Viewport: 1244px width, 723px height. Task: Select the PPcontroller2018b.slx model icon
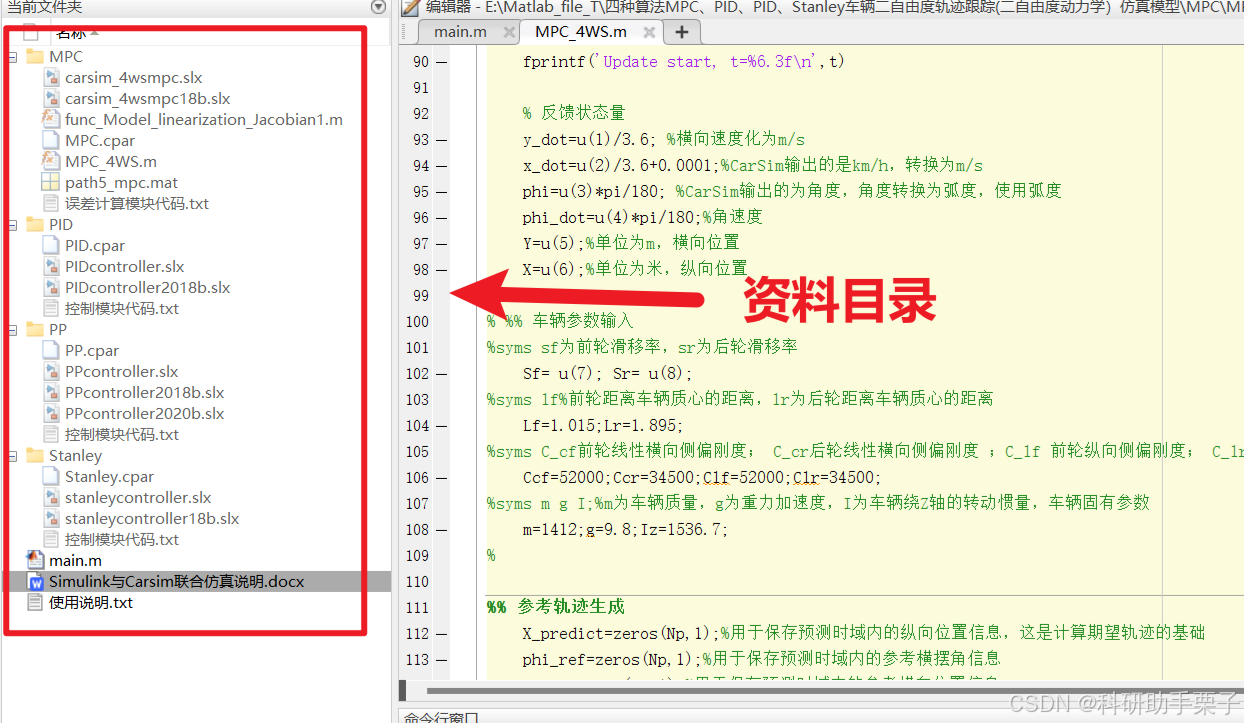[52, 392]
